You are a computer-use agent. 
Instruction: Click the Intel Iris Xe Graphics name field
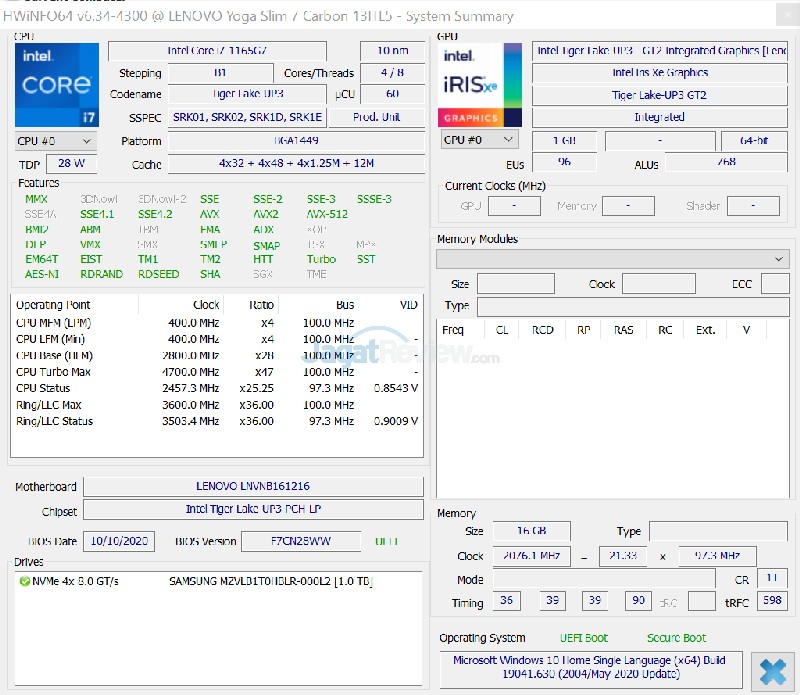[x=660, y=73]
